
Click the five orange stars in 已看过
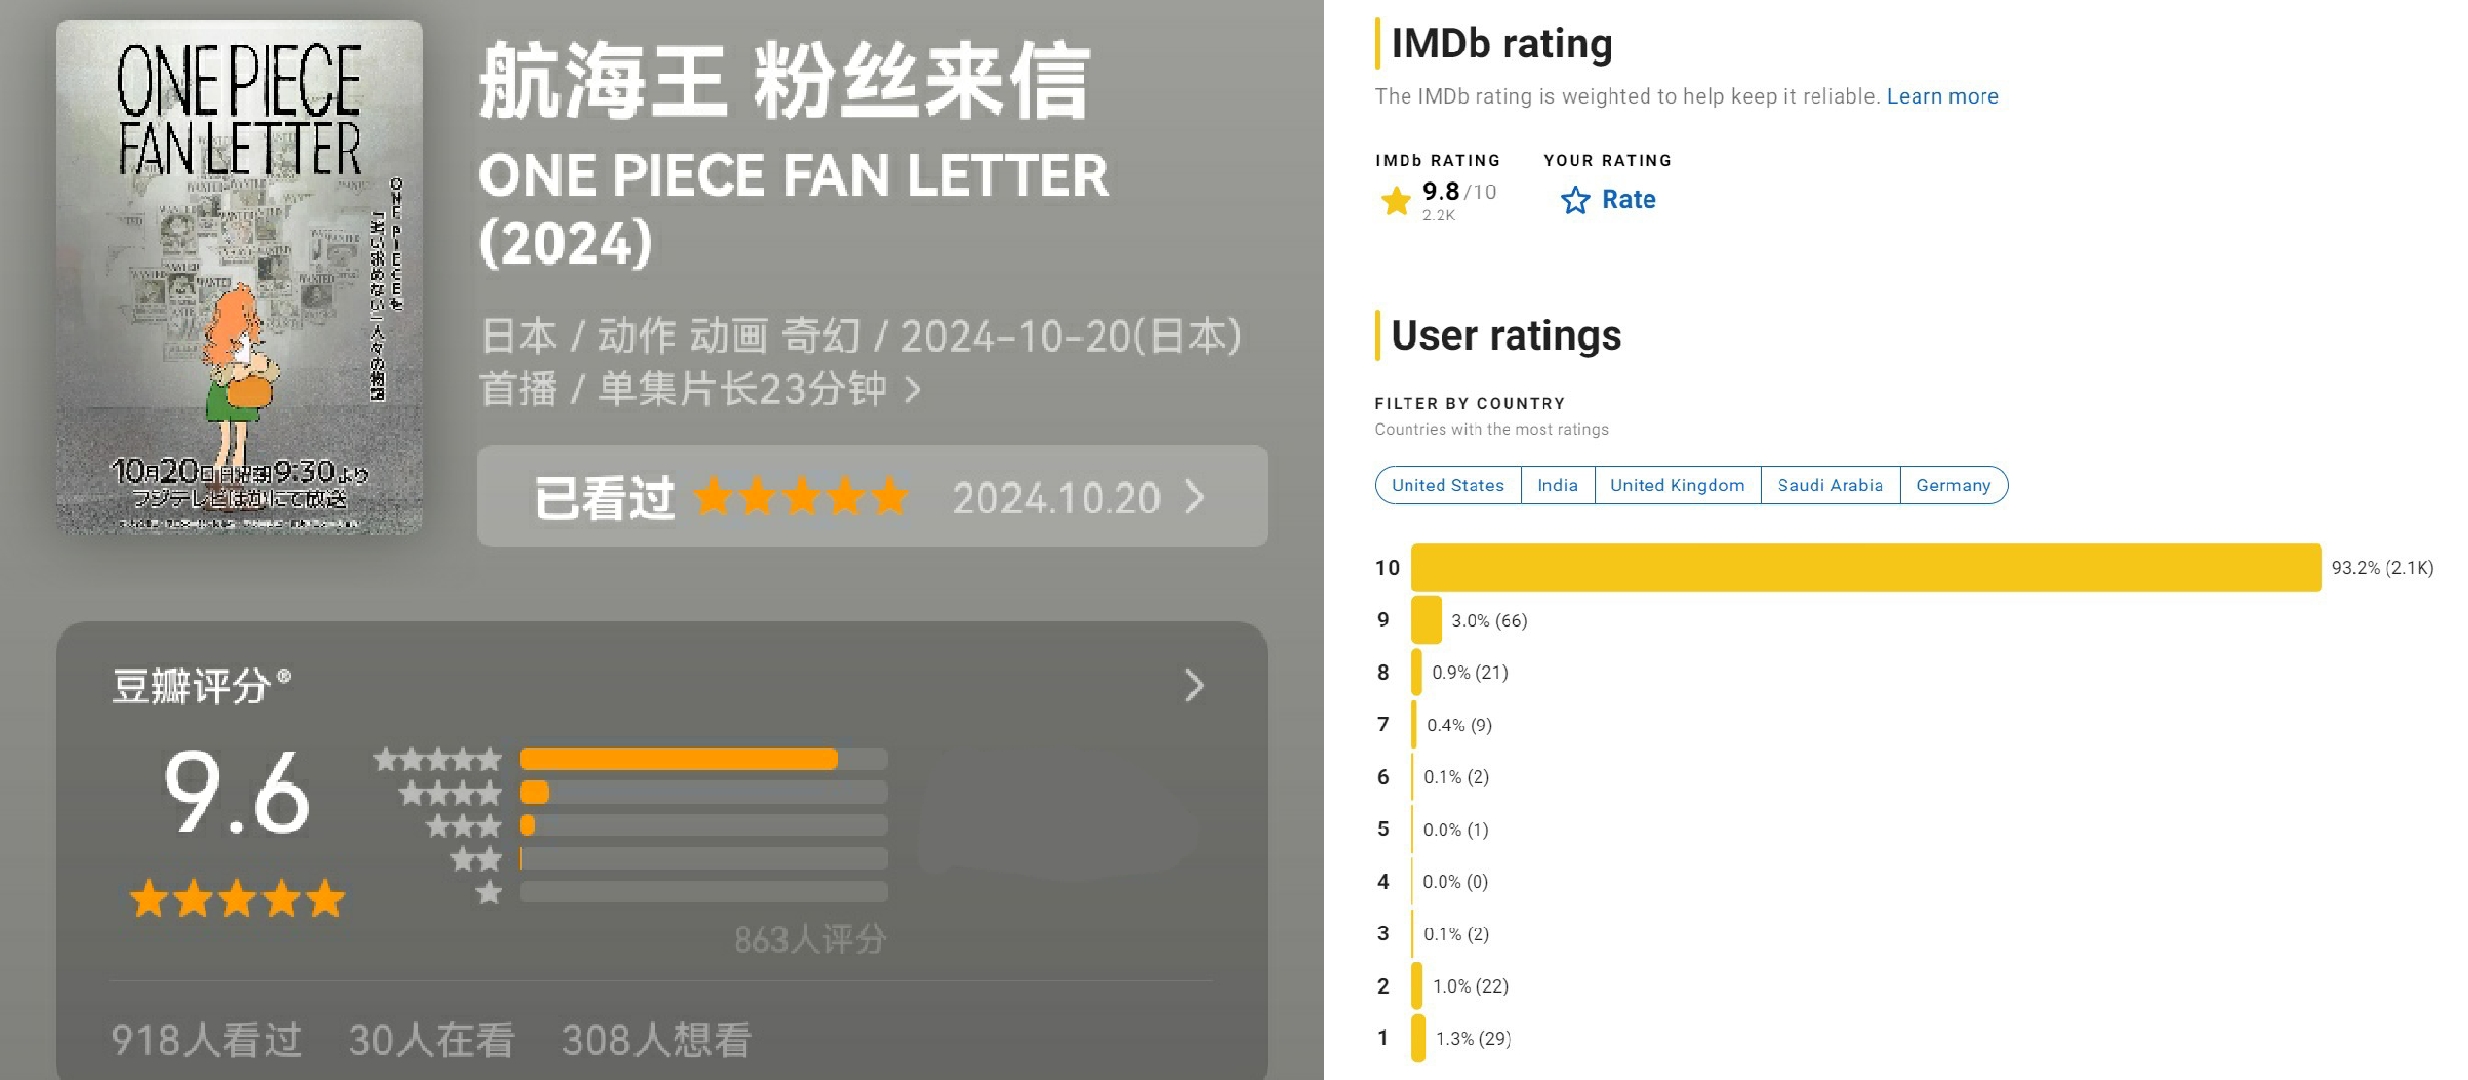(801, 497)
